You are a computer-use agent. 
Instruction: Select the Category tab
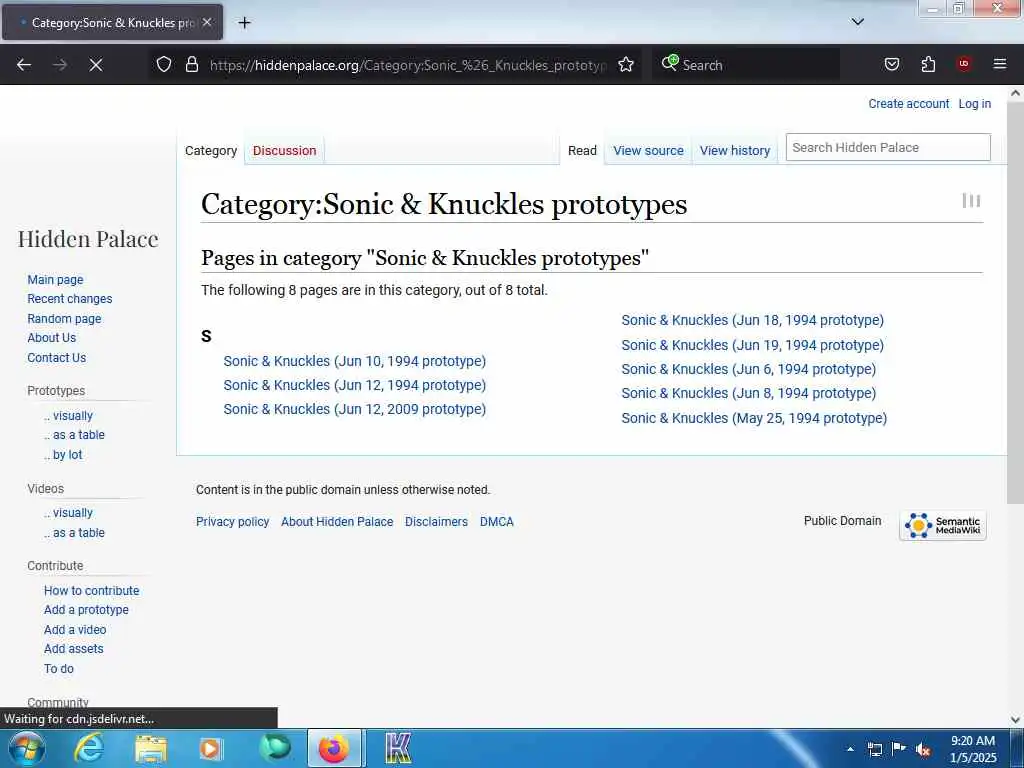tap(211, 150)
